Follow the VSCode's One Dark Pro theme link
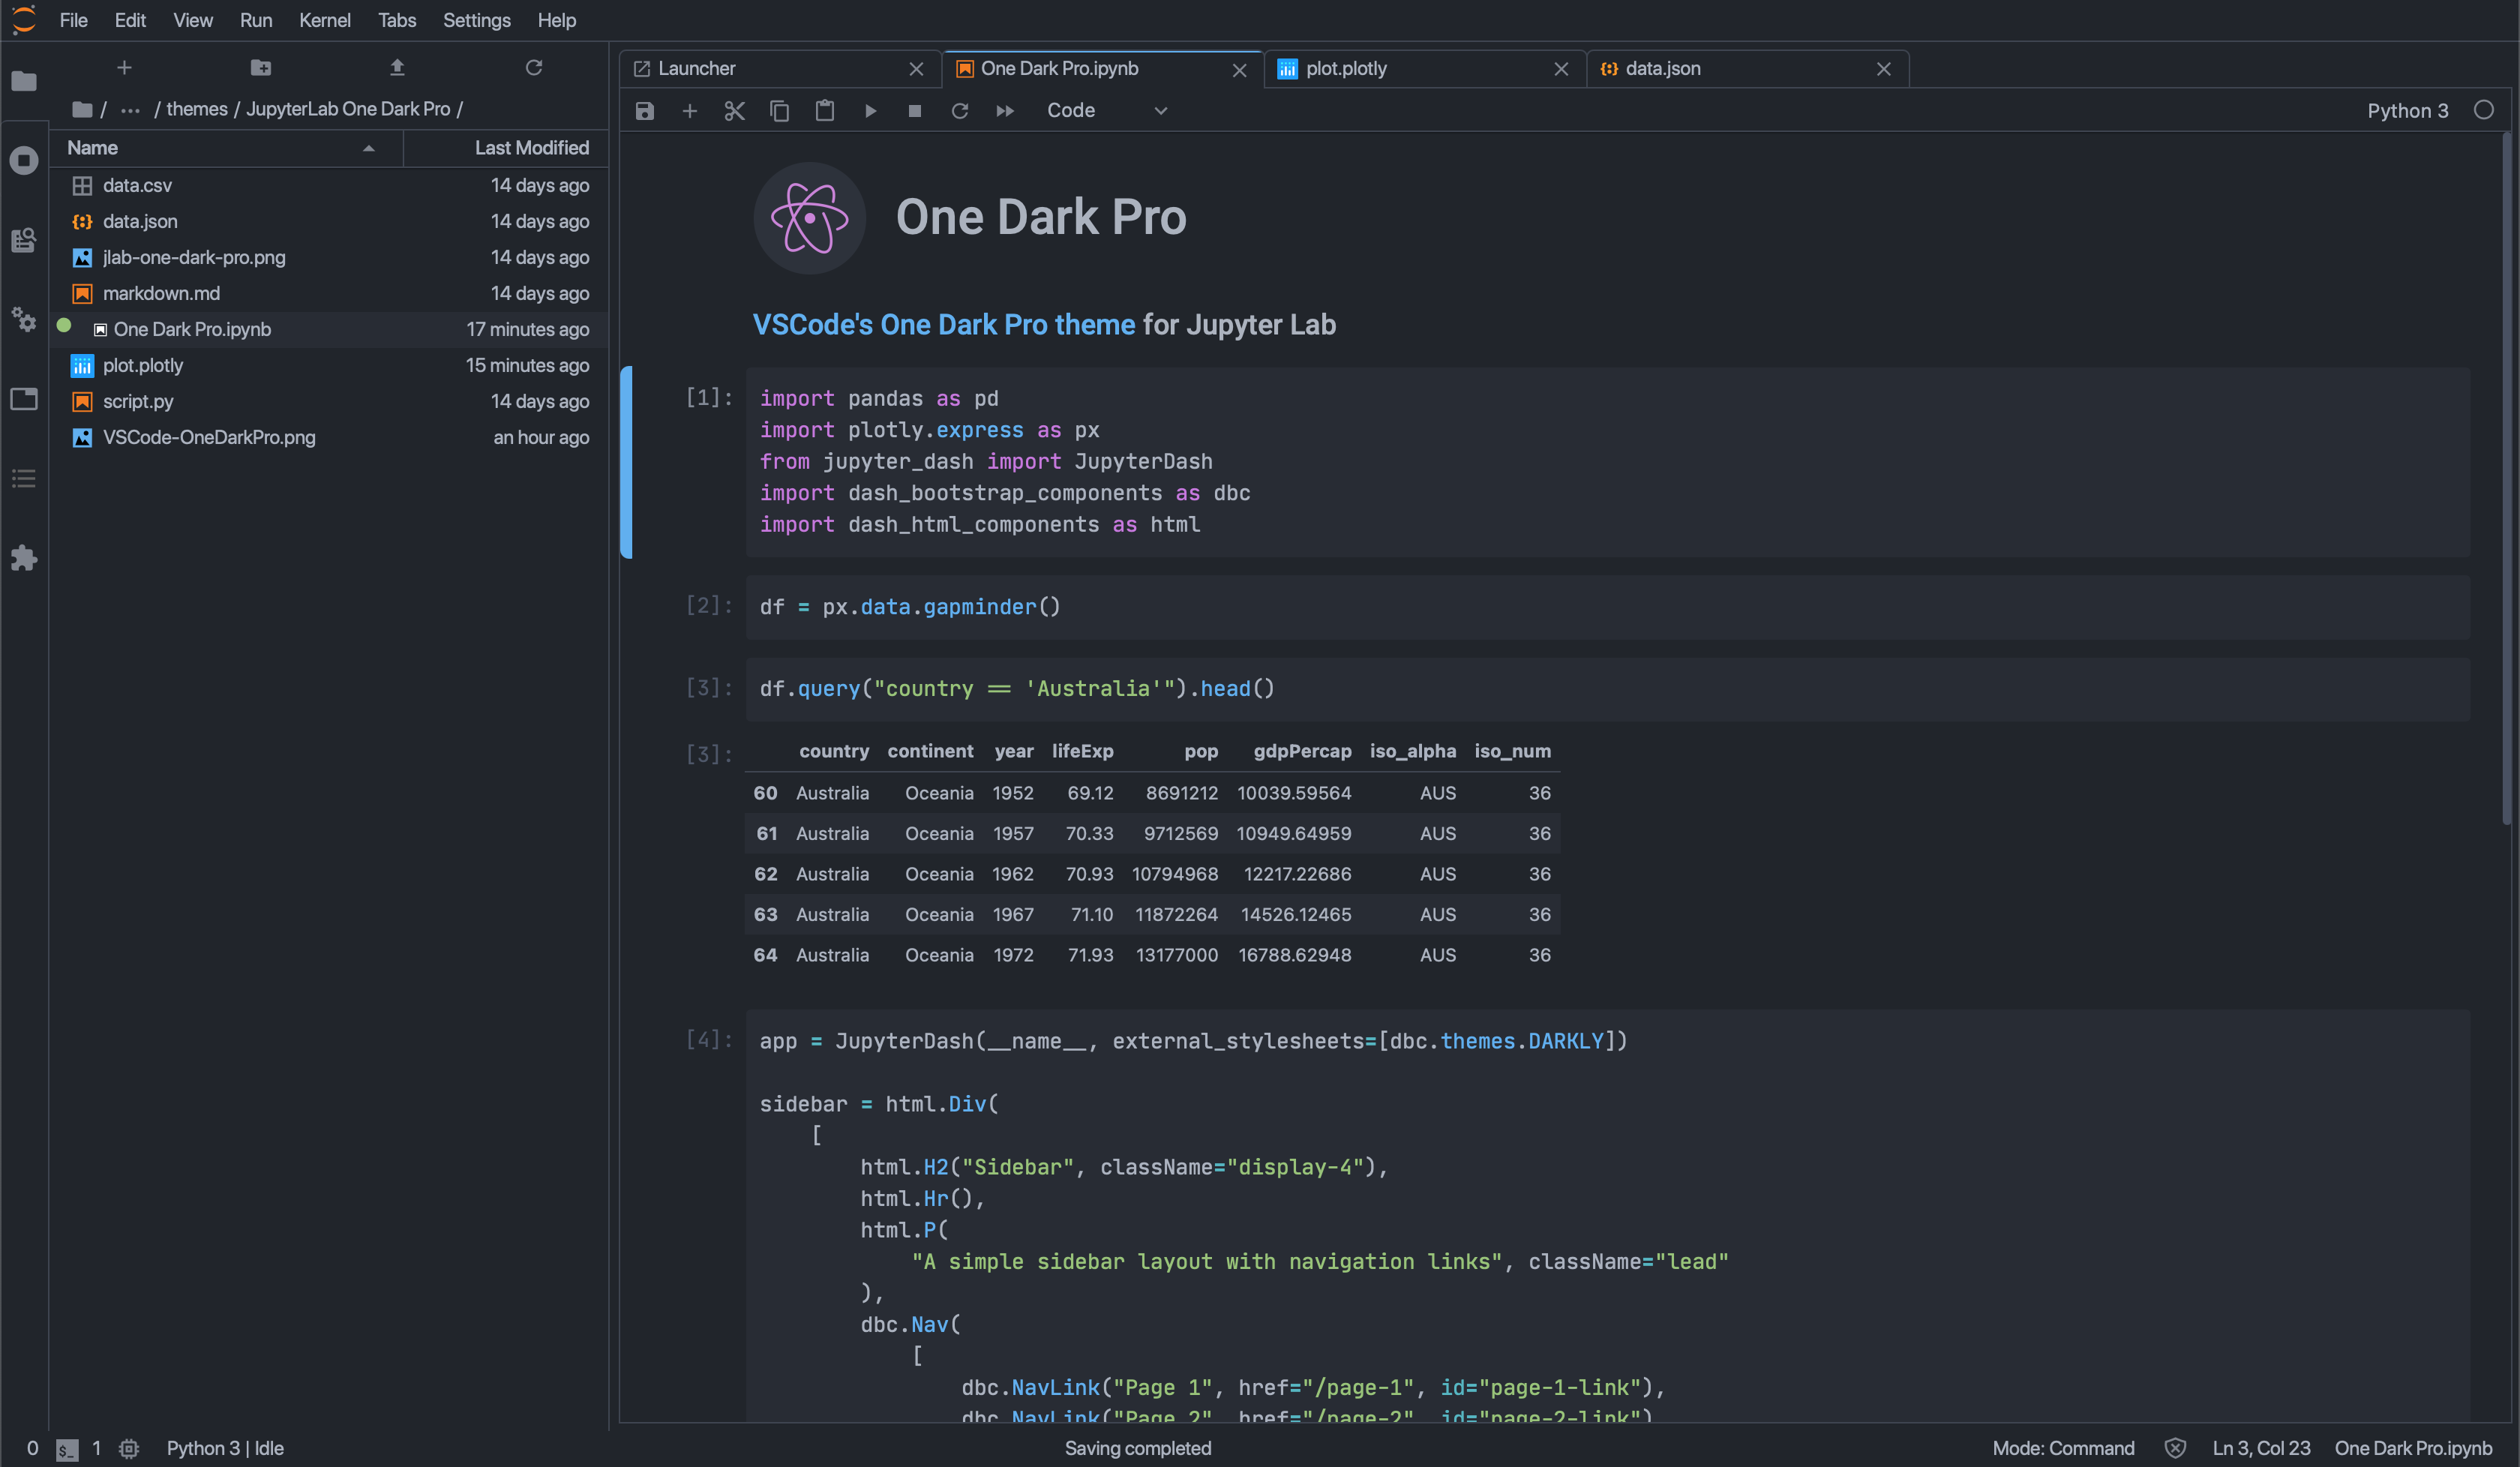The width and height of the screenshot is (2520, 1467). point(943,325)
